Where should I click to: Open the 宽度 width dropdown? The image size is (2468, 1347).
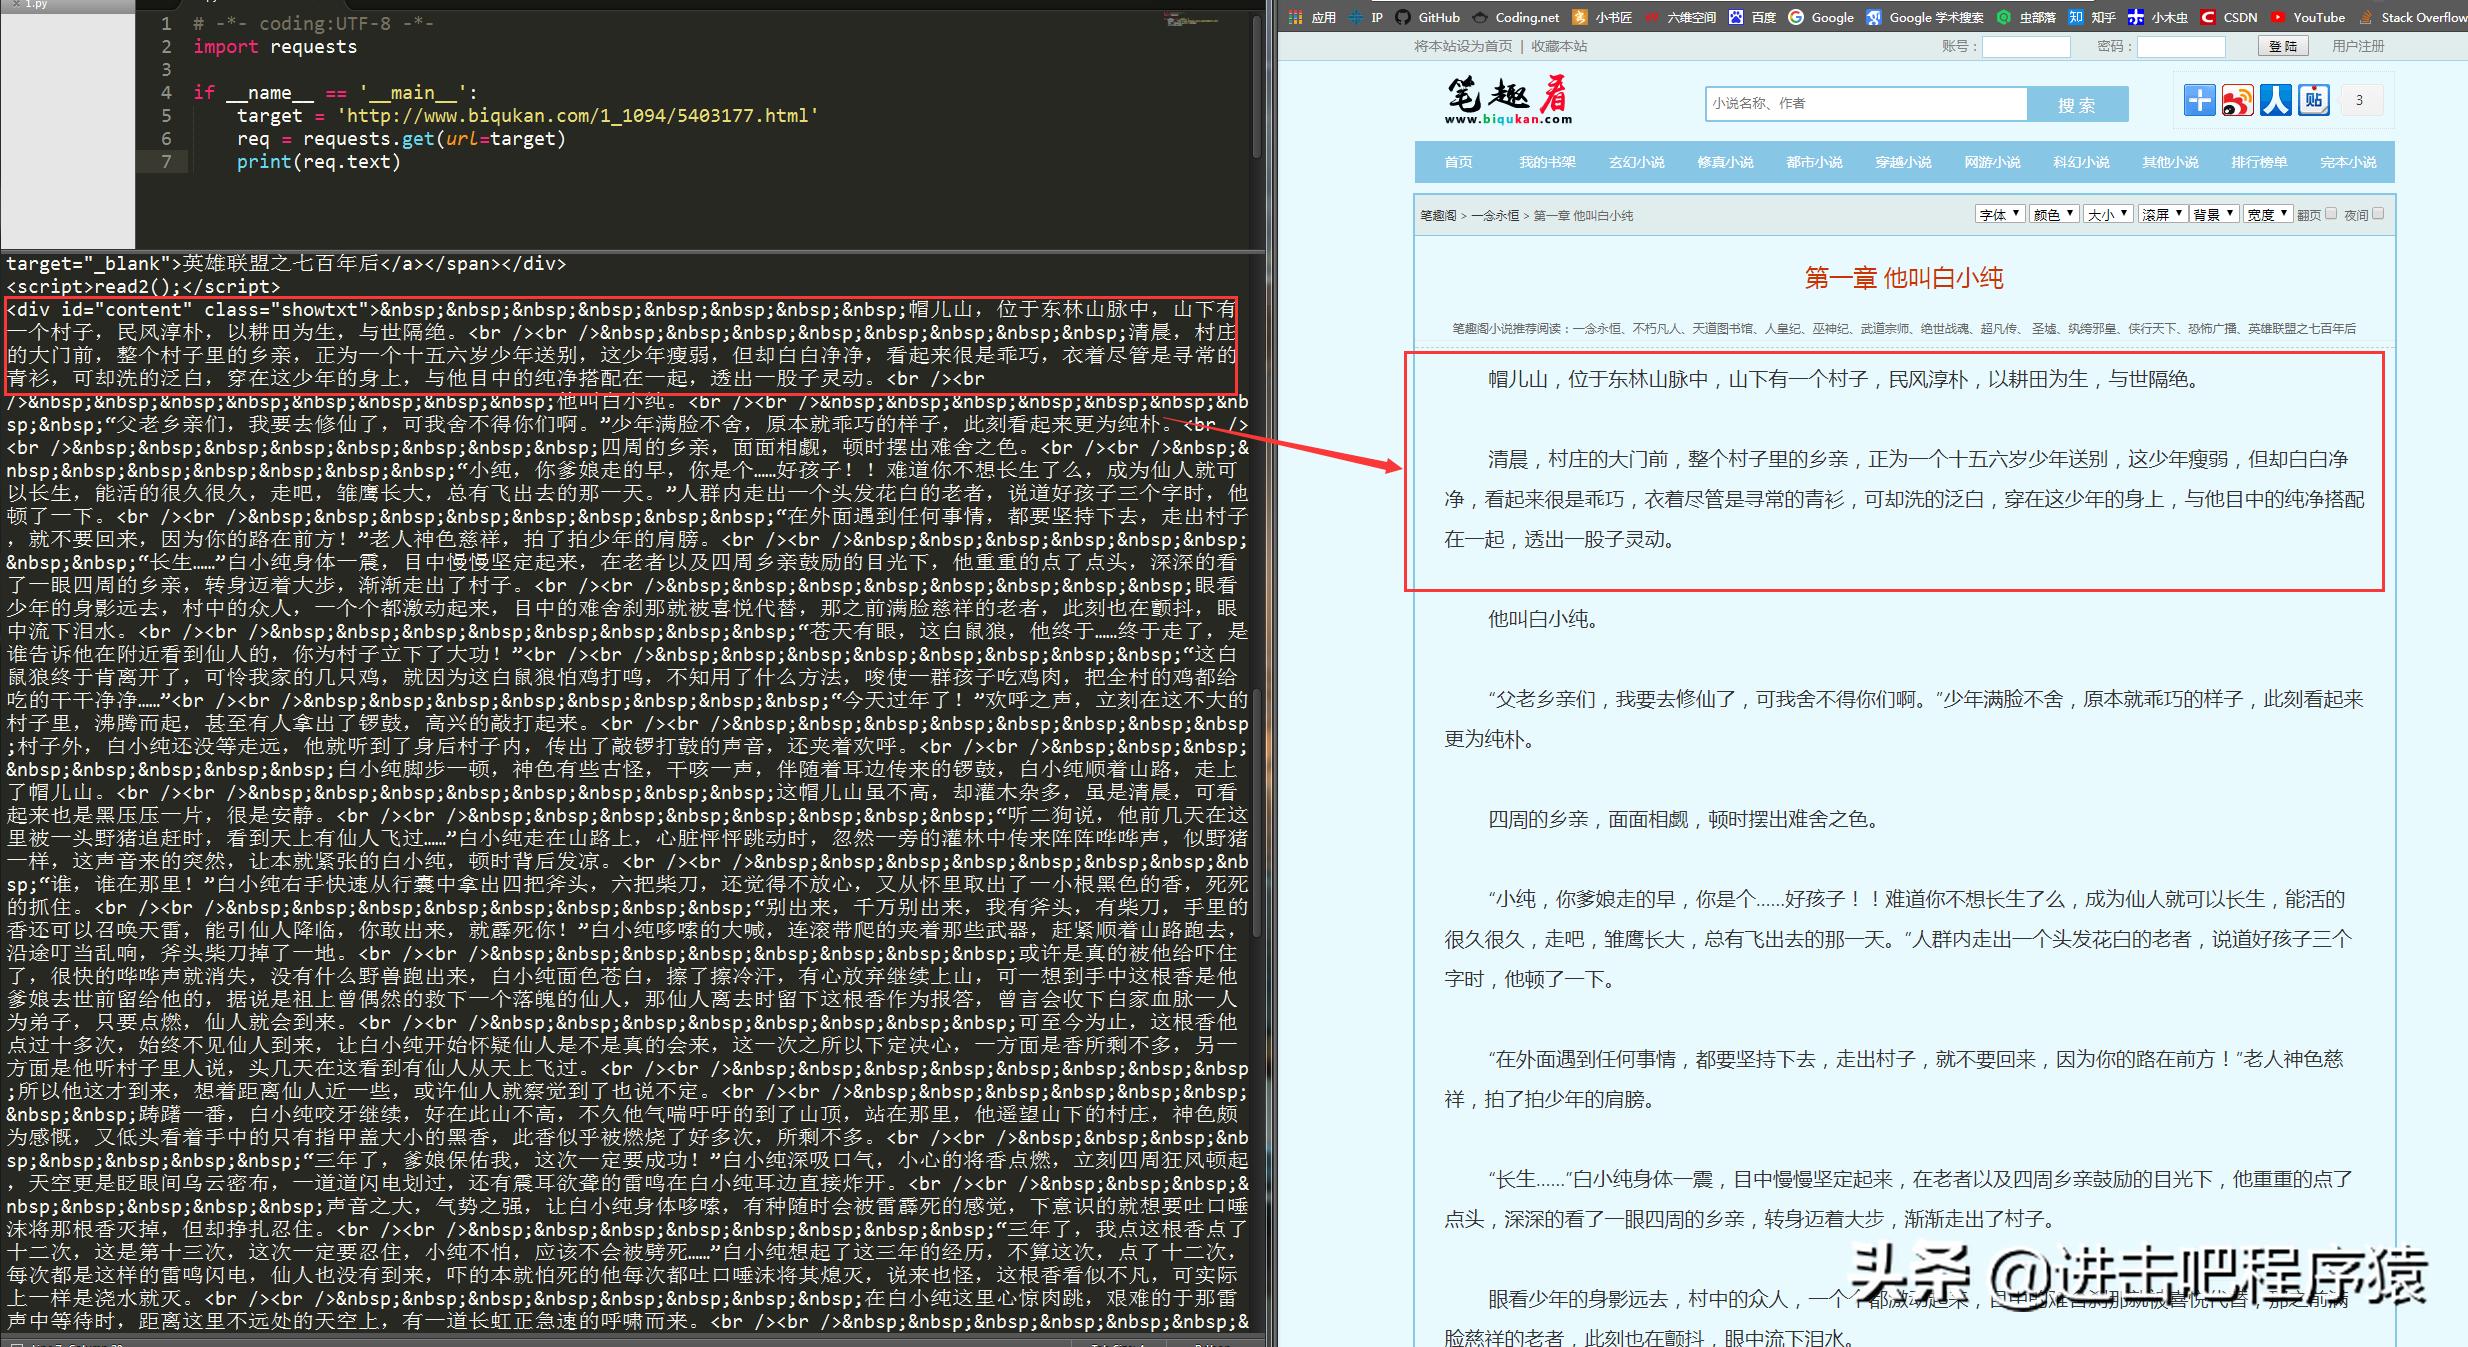coord(2268,214)
